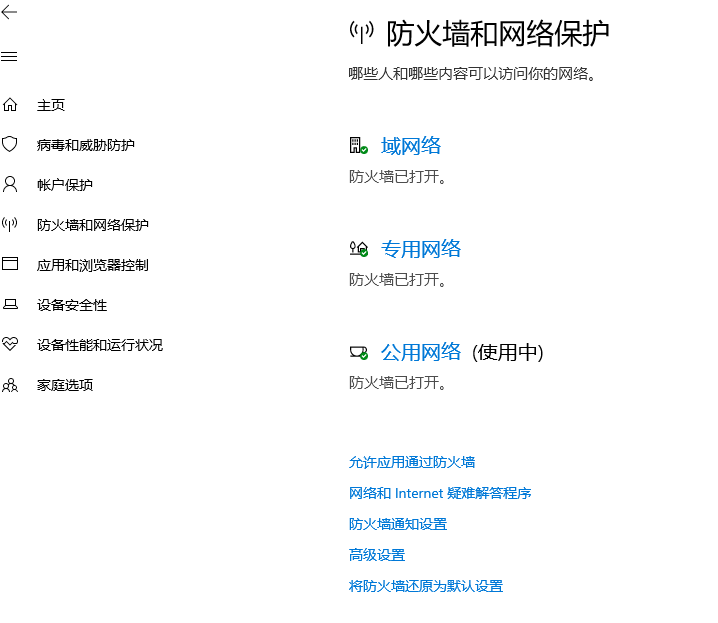
Task: Click the building icon next to 域网络
Action: click(x=359, y=146)
